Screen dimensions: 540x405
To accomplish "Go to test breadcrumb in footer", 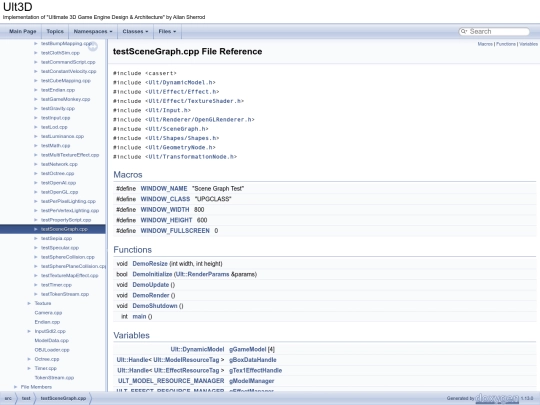I will (26, 398).
